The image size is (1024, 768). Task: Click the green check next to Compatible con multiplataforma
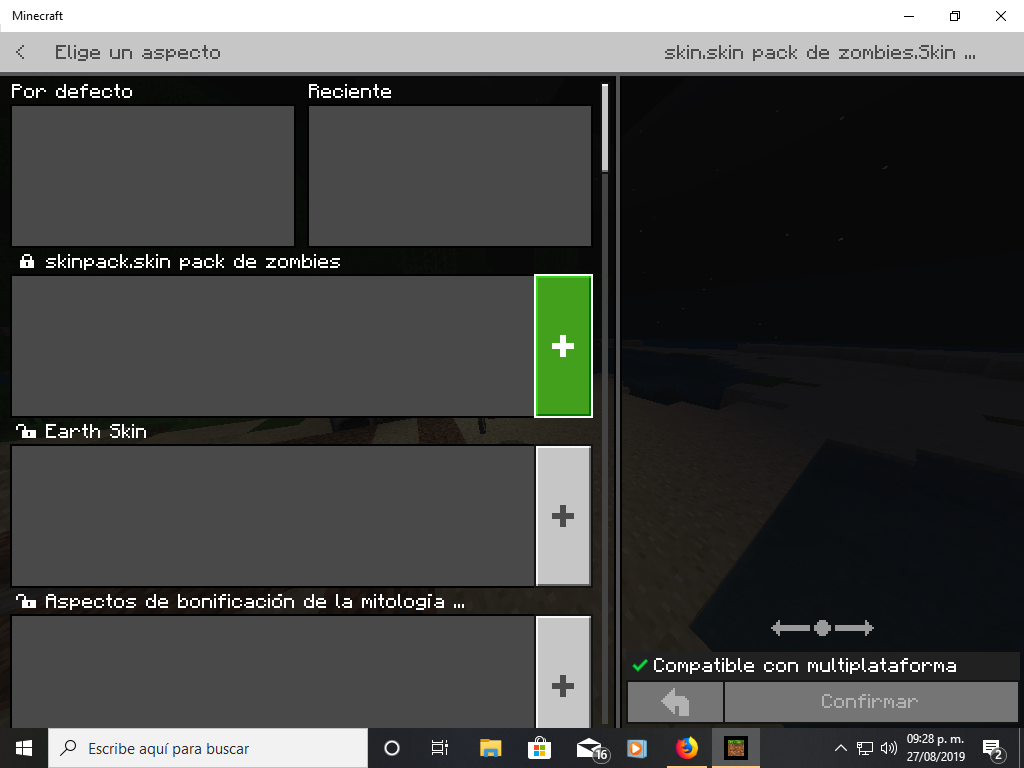click(640, 665)
